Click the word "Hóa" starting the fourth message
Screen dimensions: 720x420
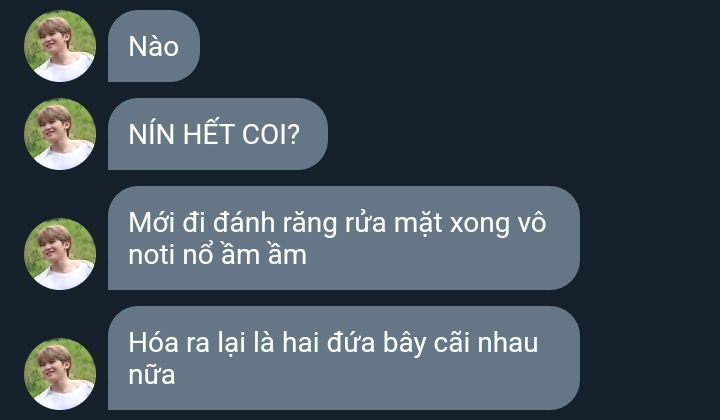click(153, 342)
